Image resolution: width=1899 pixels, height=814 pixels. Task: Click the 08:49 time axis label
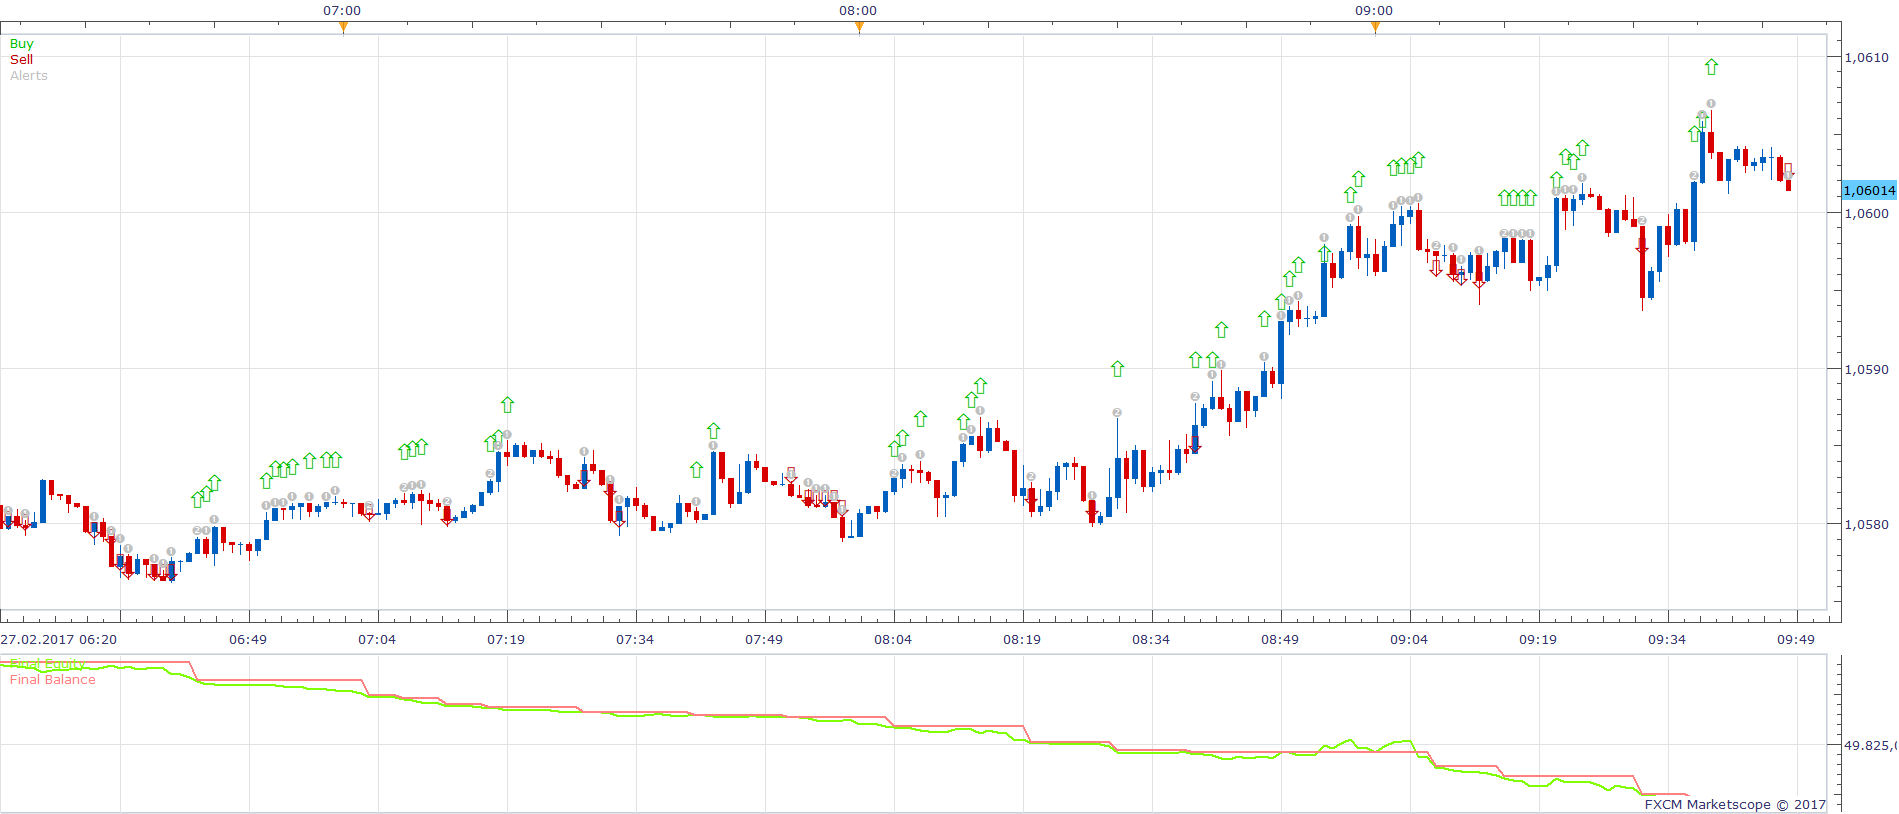pyautogui.click(x=1280, y=639)
